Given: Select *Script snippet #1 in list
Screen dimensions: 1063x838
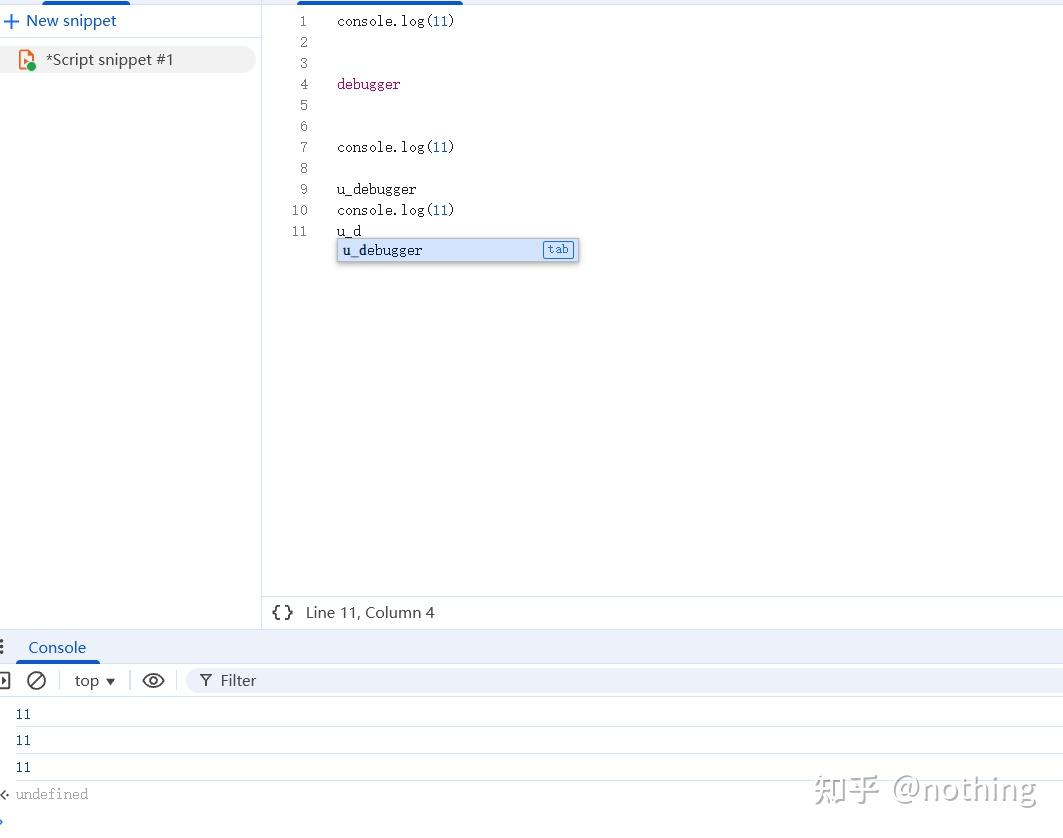Looking at the screenshot, I should point(128,60).
